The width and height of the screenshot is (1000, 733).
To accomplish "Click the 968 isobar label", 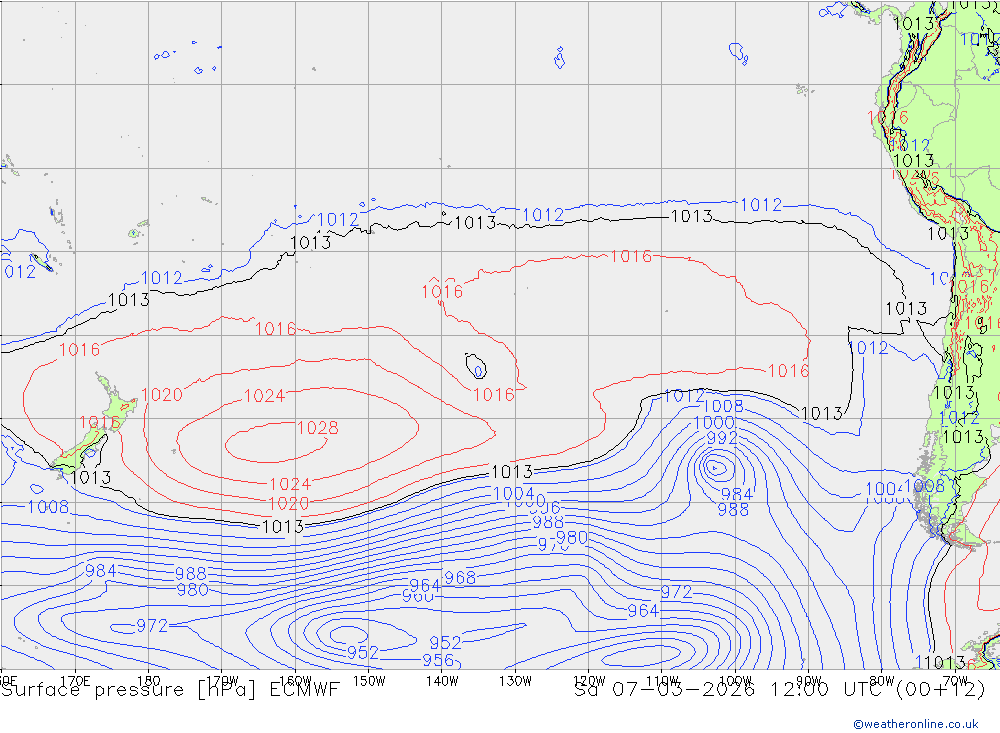I will point(460,577).
